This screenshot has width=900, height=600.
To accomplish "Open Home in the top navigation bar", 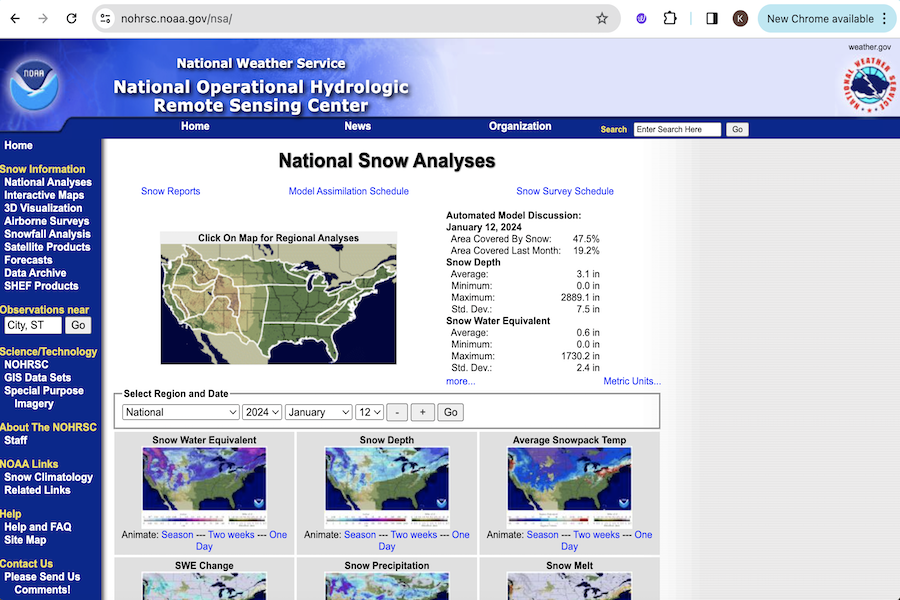I will click(195, 126).
